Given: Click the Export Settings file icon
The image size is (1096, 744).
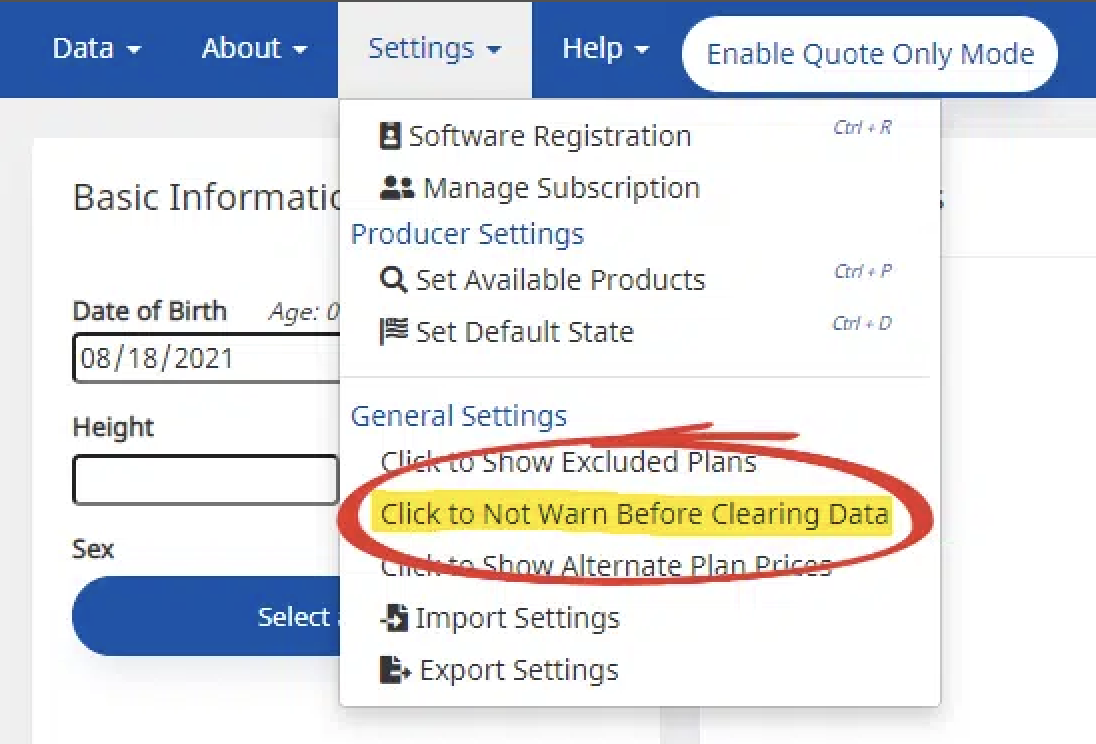Looking at the screenshot, I should click(395, 670).
